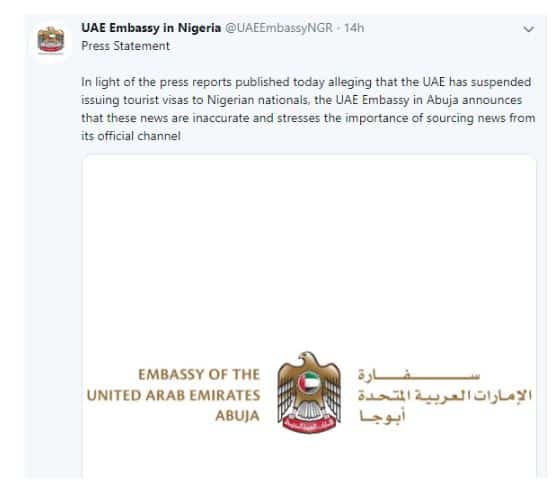Click the ABUJA word in English letterhead
The width and height of the screenshot is (559, 482).
pyautogui.click(x=237, y=416)
